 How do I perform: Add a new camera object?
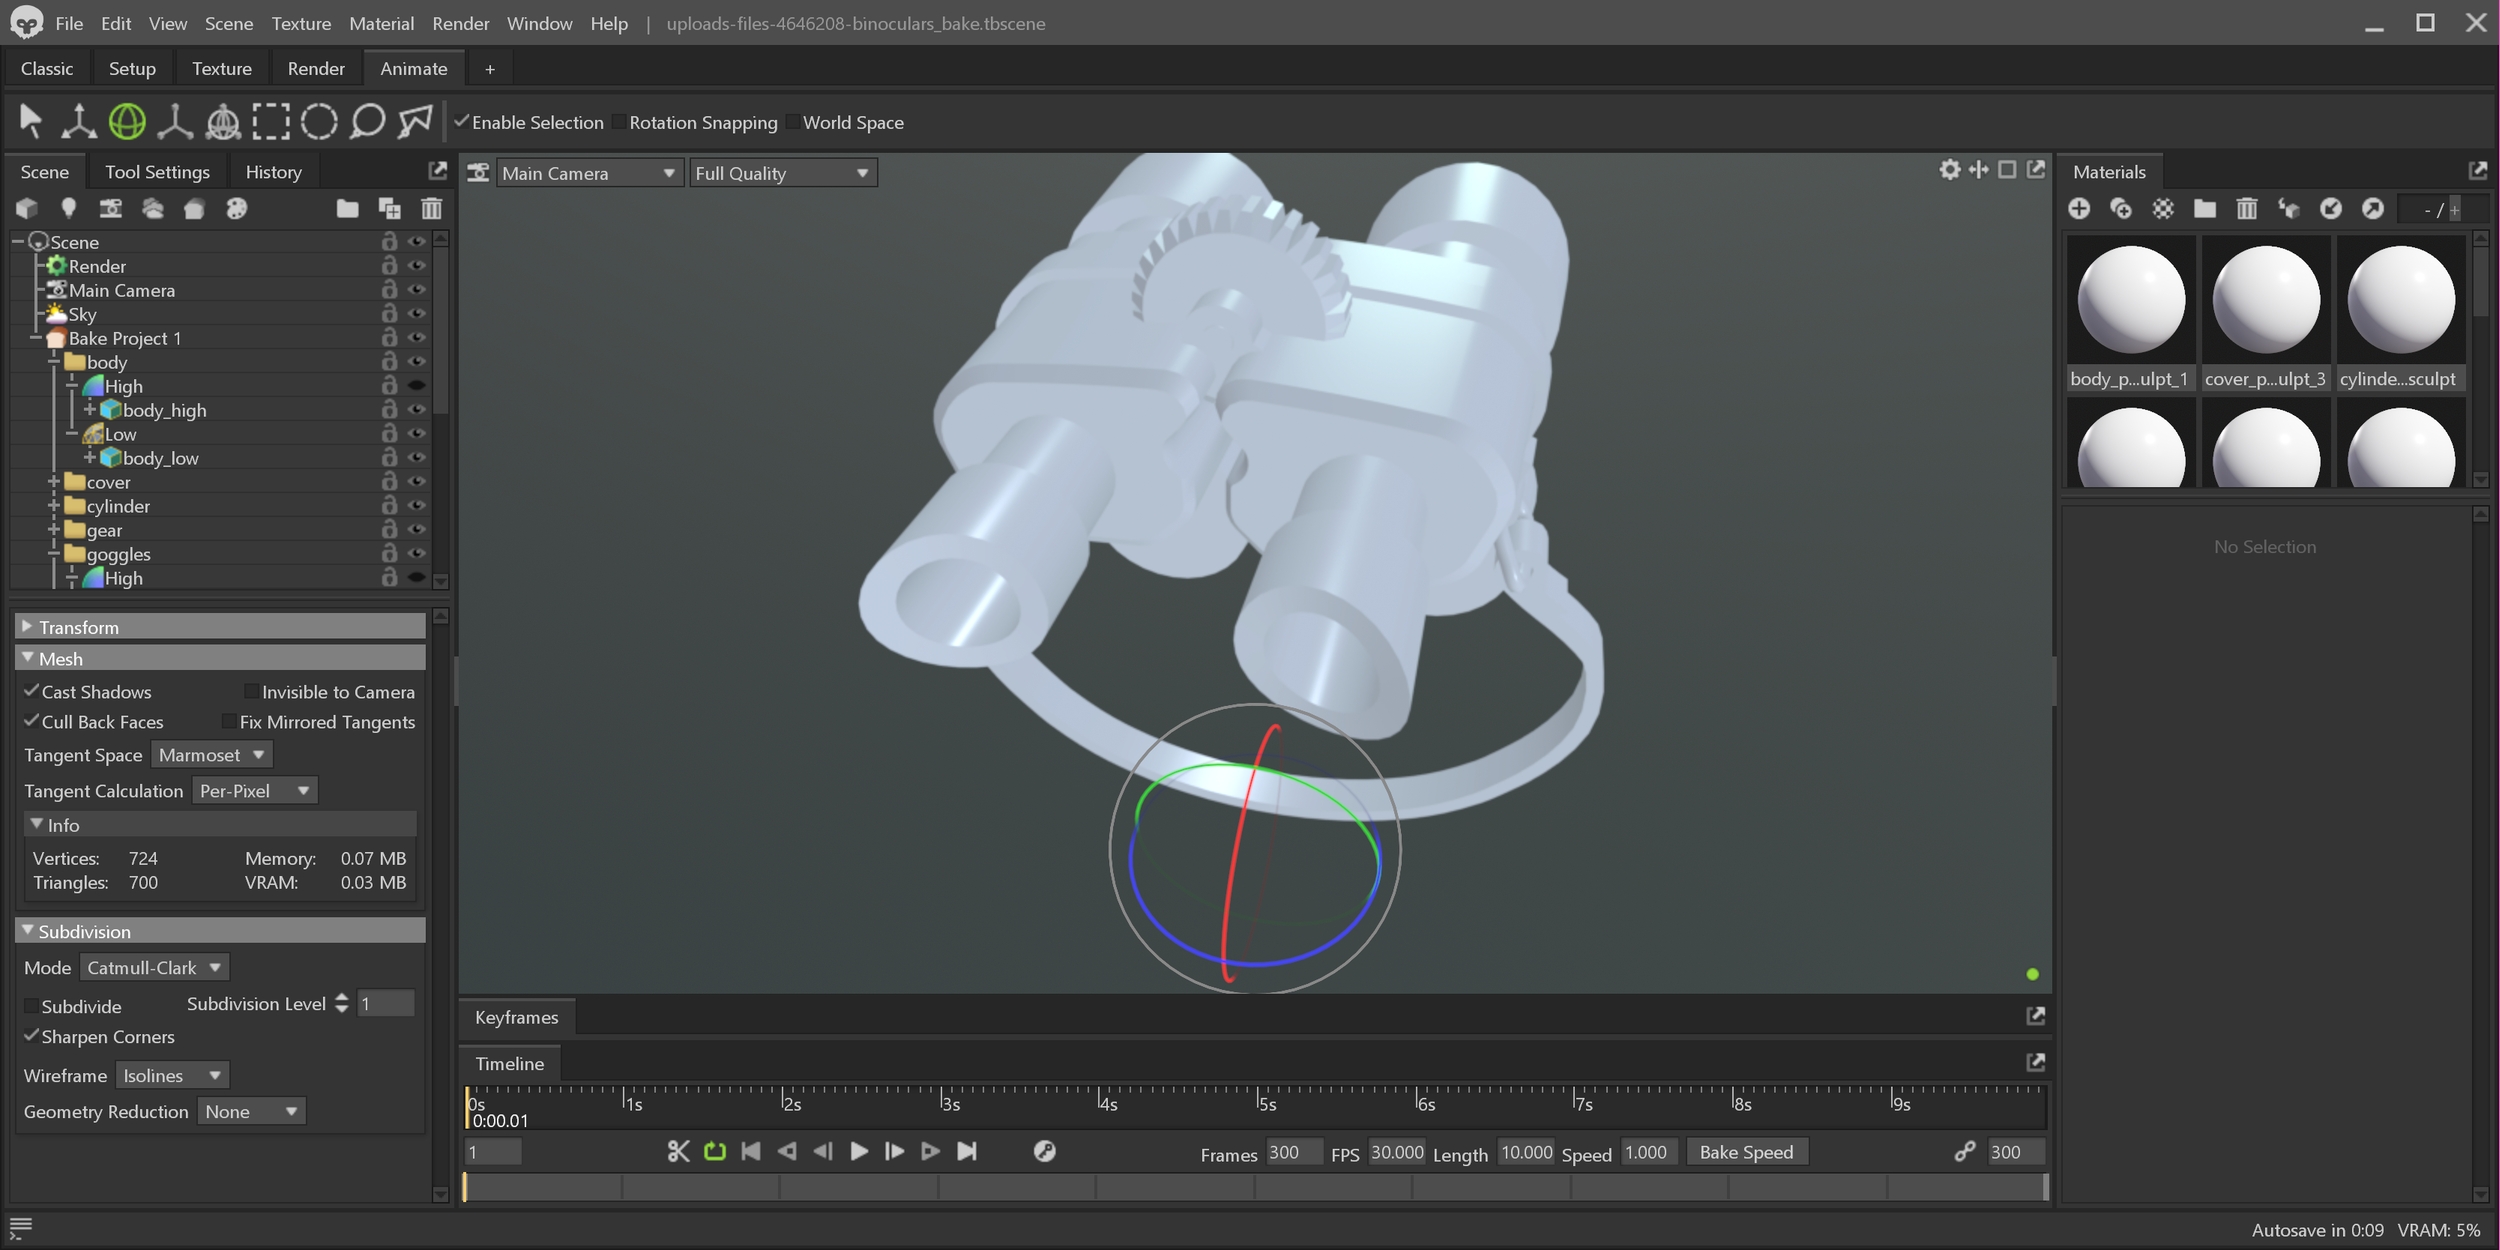point(110,208)
